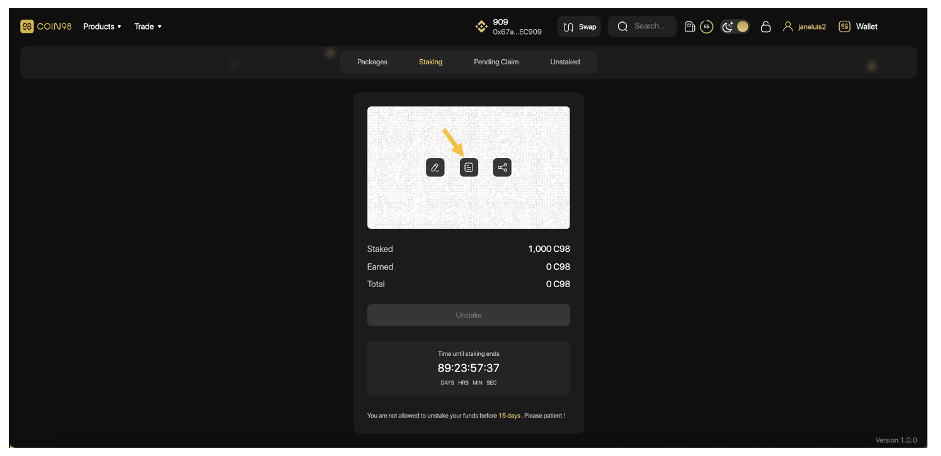The image size is (941, 456).
Task: Click the BNB chain wallet address icon
Action: click(x=481, y=27)
